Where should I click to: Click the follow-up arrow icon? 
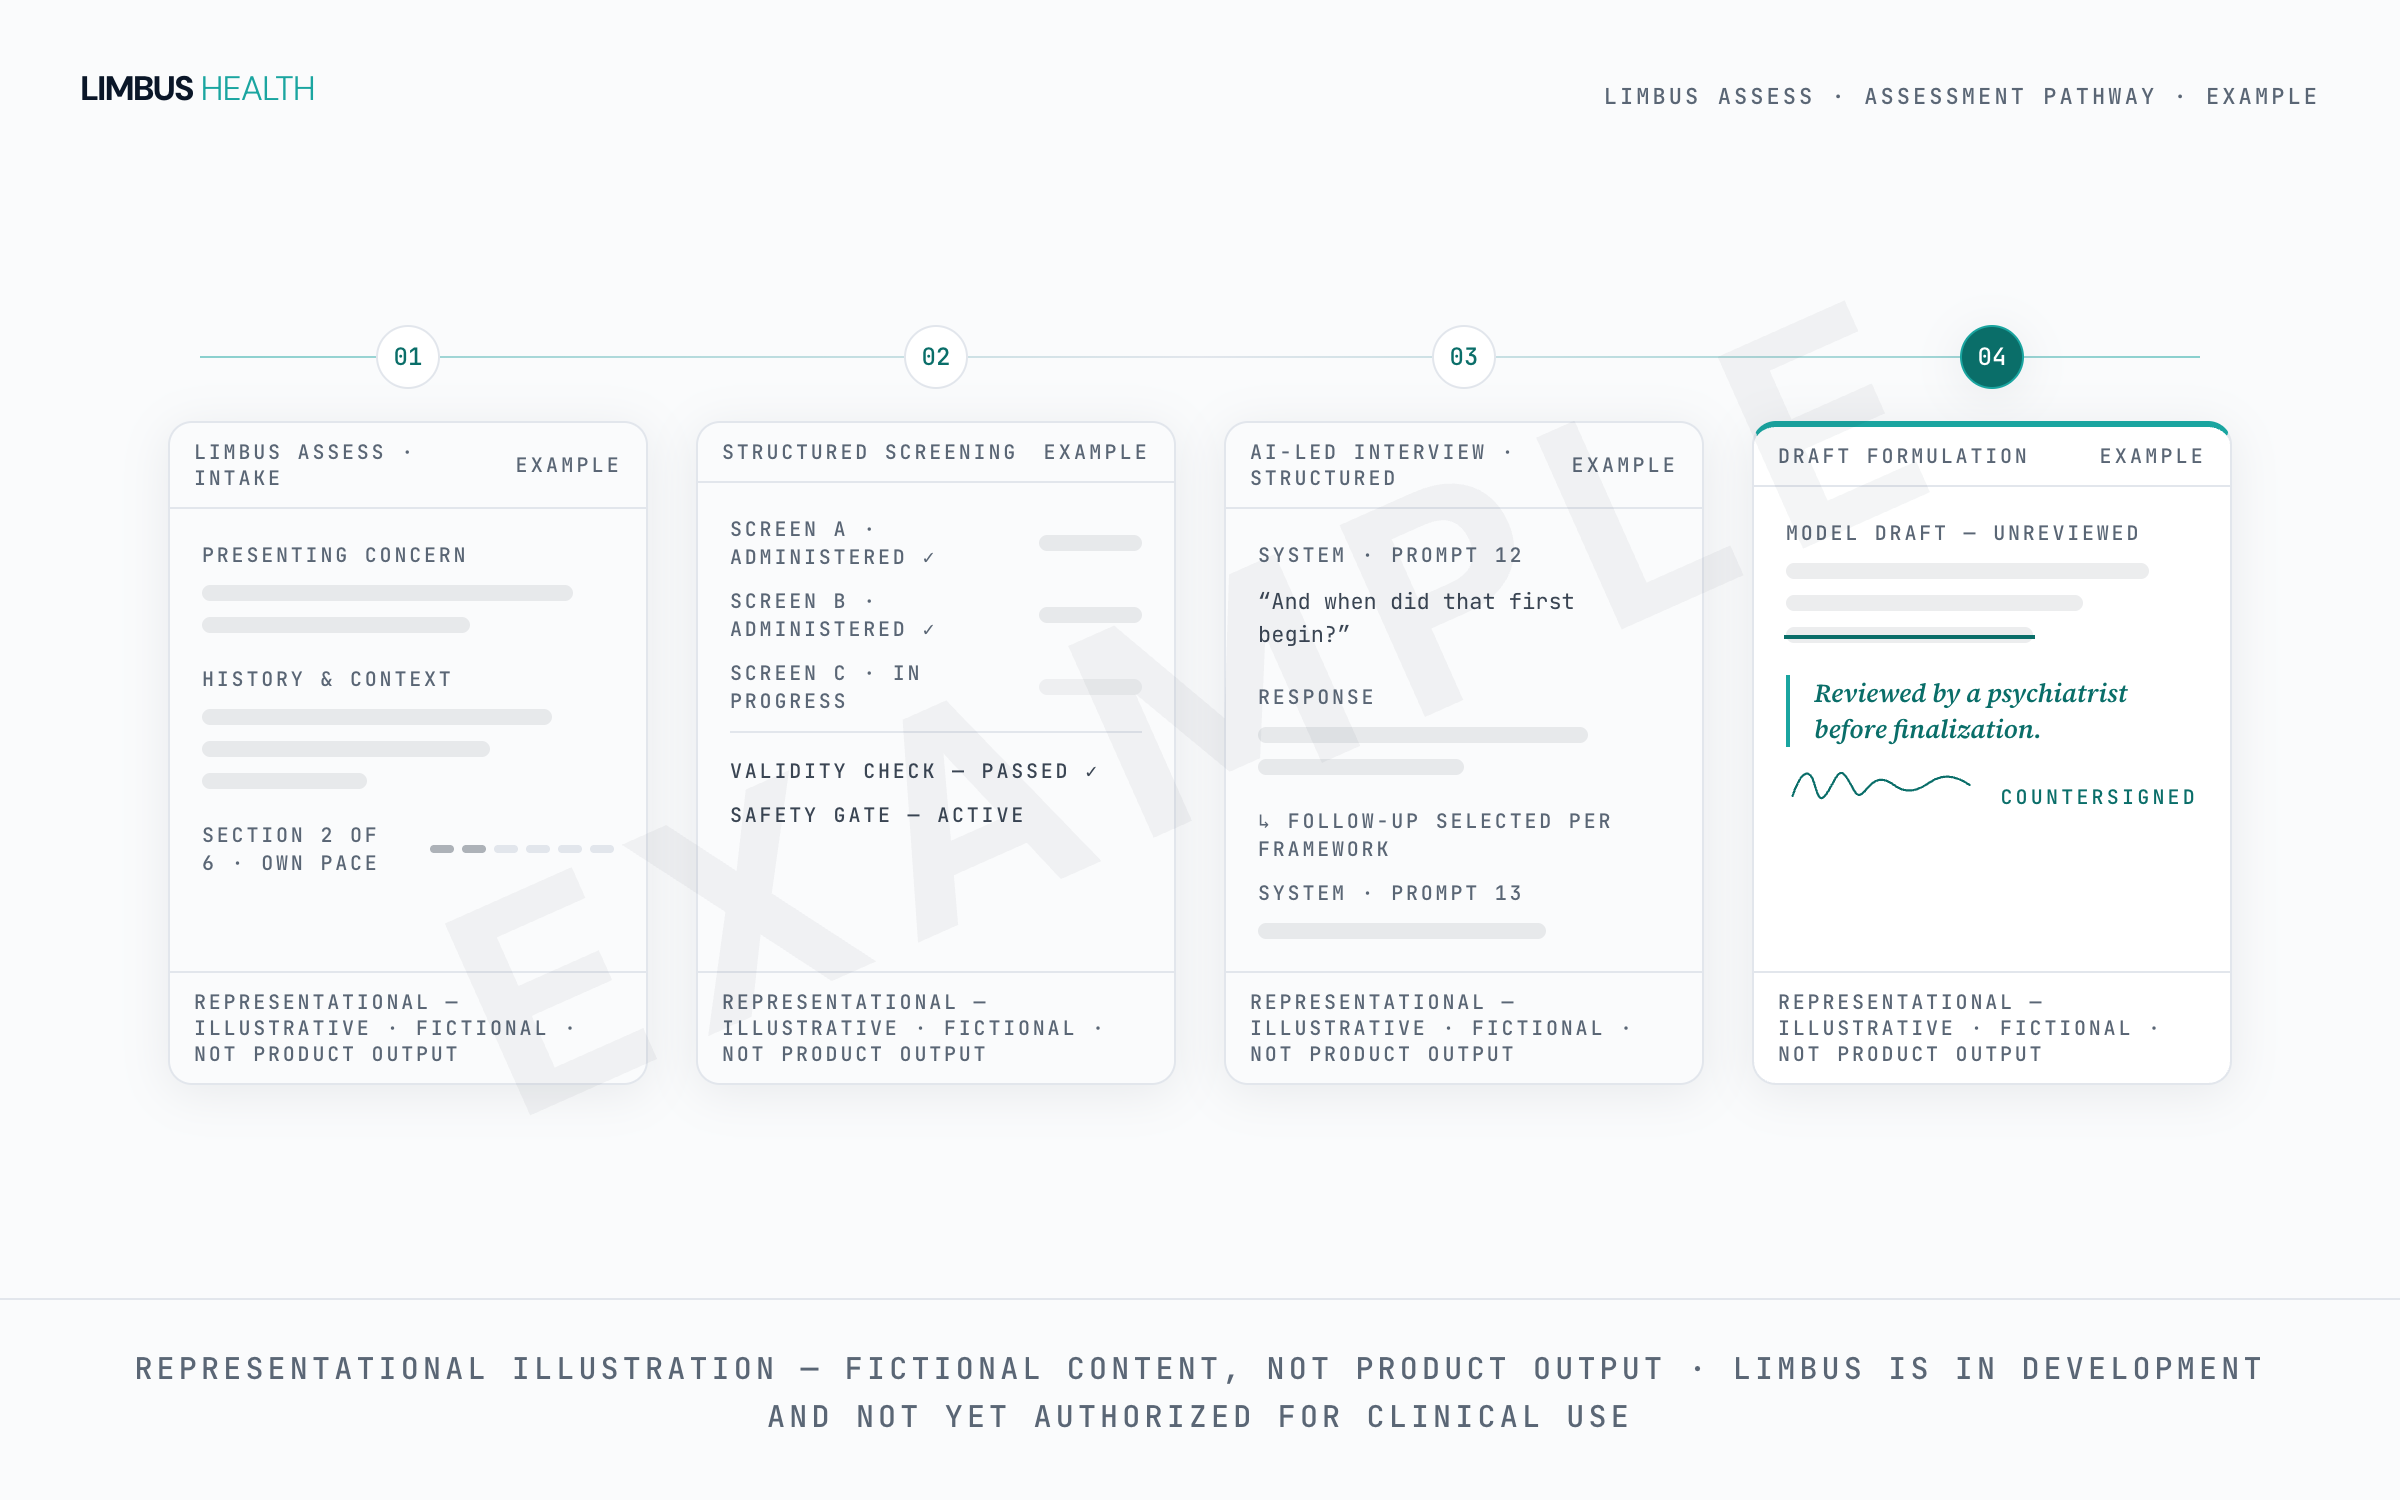1265,821
